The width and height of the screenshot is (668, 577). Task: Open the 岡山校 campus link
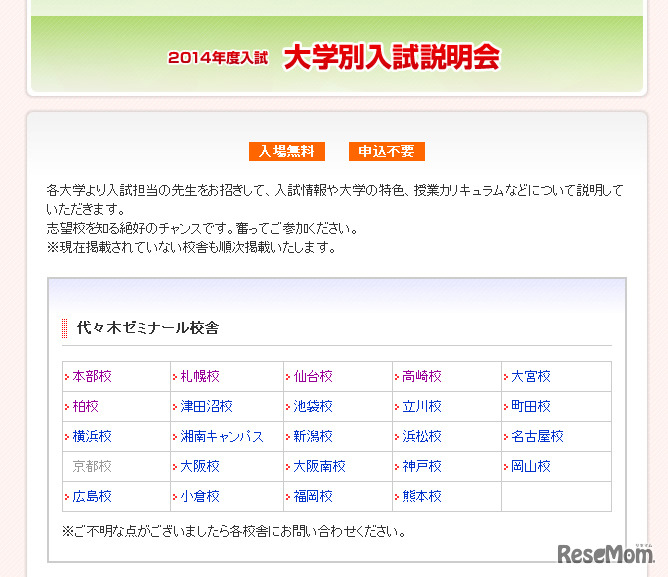531,466
